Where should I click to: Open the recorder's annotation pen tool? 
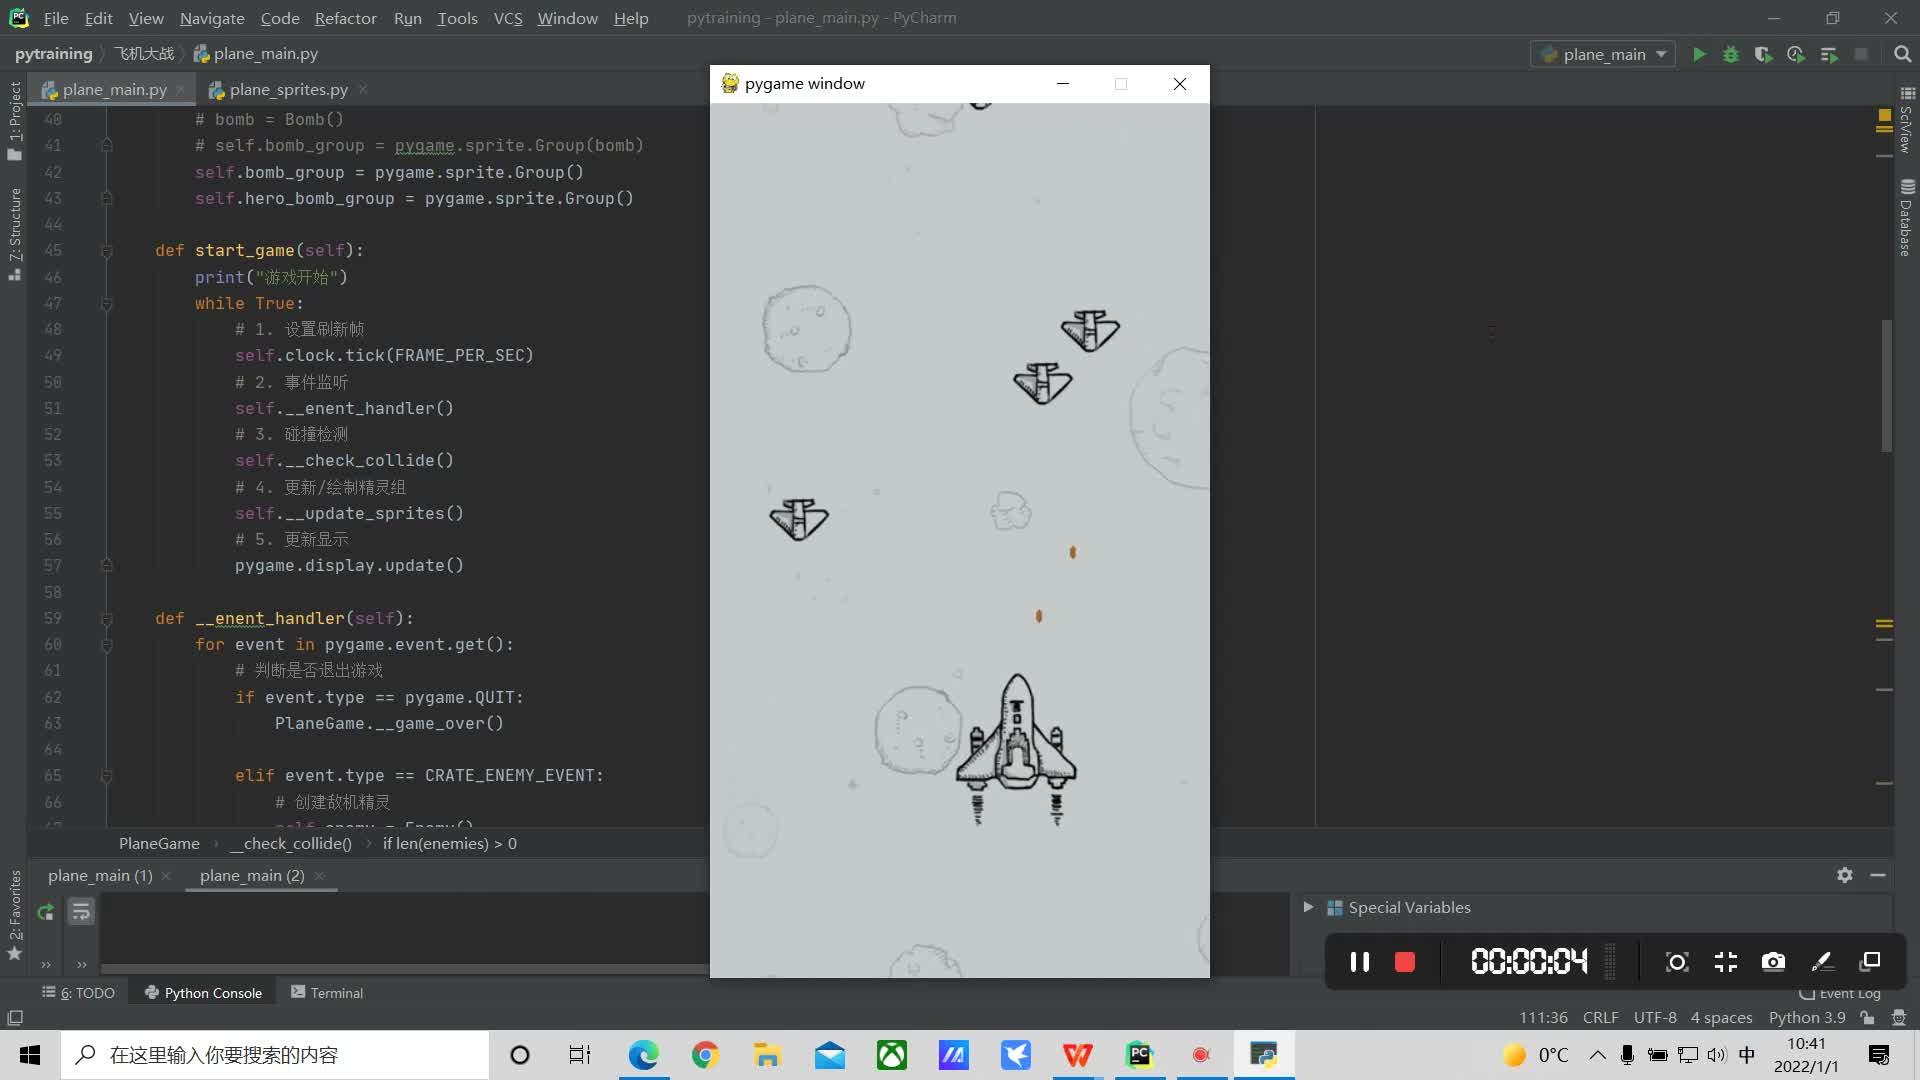click(x=1821, y=962)
